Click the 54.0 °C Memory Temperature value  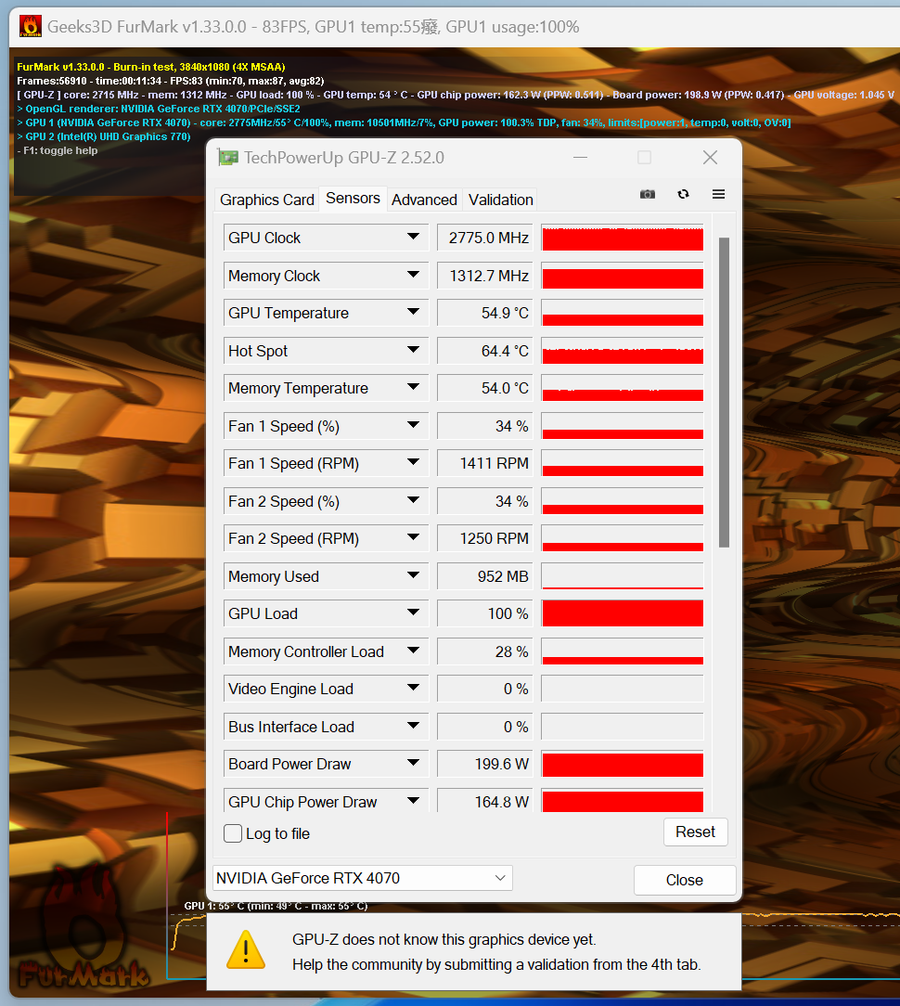coord(486,388)
